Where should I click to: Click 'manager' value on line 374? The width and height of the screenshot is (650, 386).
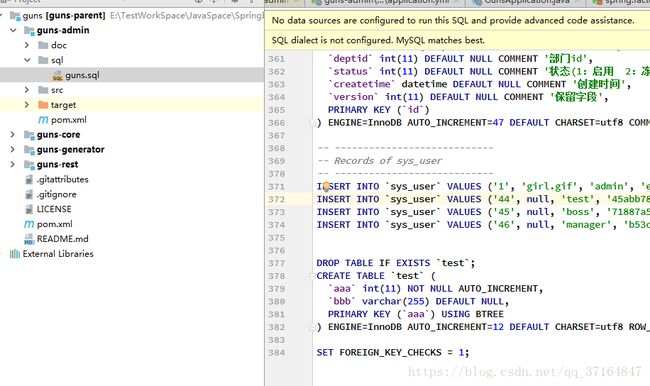[589, 225]
